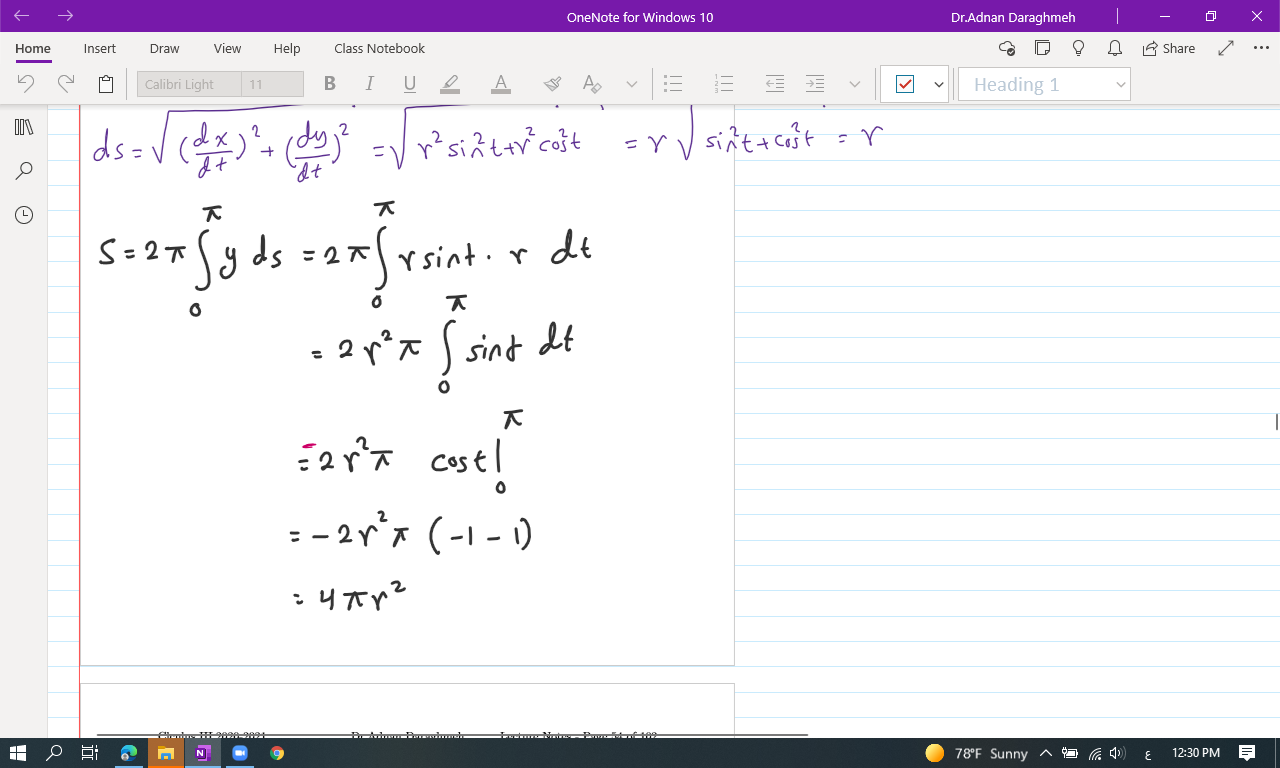Clear all formatting

(592, 84)
